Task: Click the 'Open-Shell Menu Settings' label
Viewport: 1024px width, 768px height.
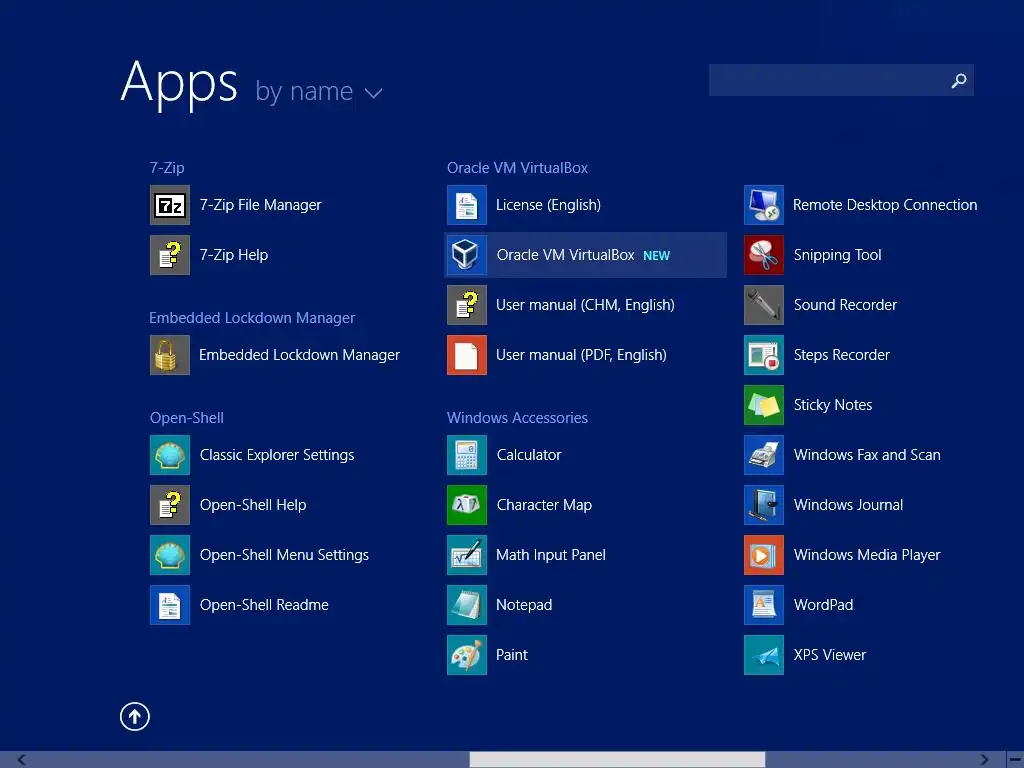Action: (284, 555)
